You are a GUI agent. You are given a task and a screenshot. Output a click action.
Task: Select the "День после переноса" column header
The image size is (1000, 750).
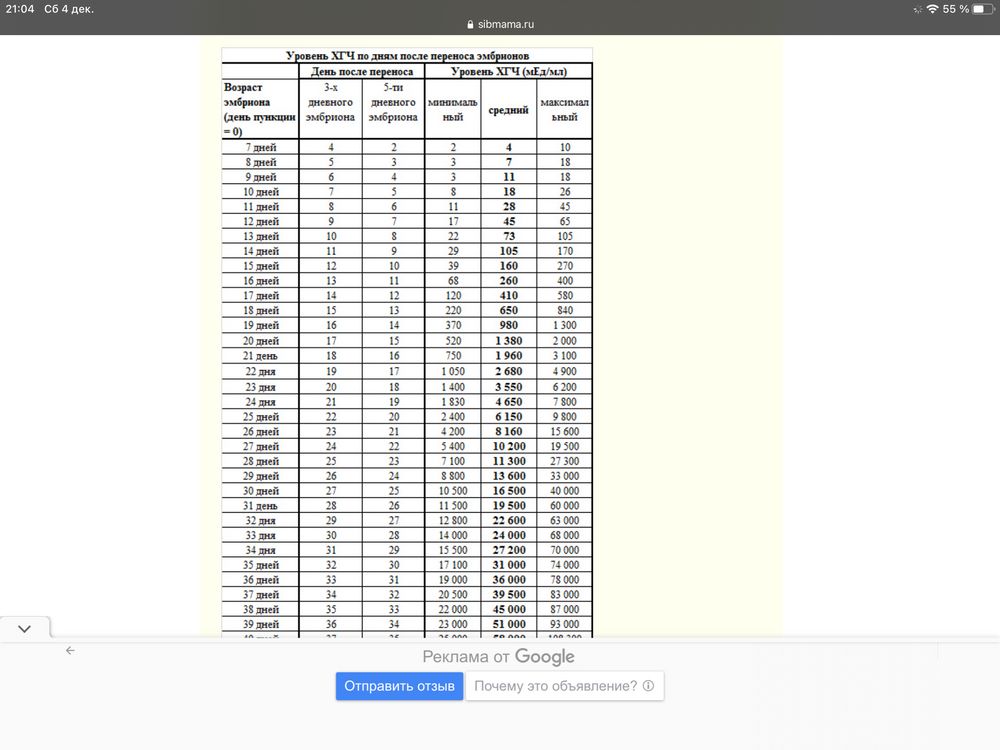361,71
